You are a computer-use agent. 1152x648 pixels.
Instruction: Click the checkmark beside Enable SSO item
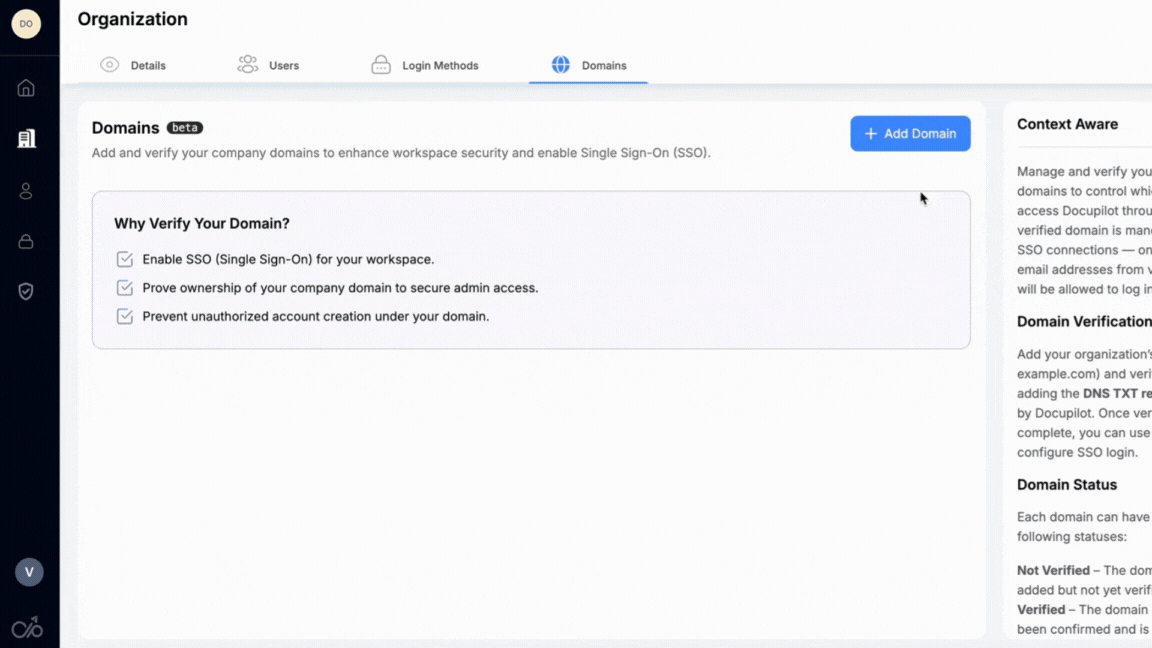pyautogui.click(x=125, y=260)
